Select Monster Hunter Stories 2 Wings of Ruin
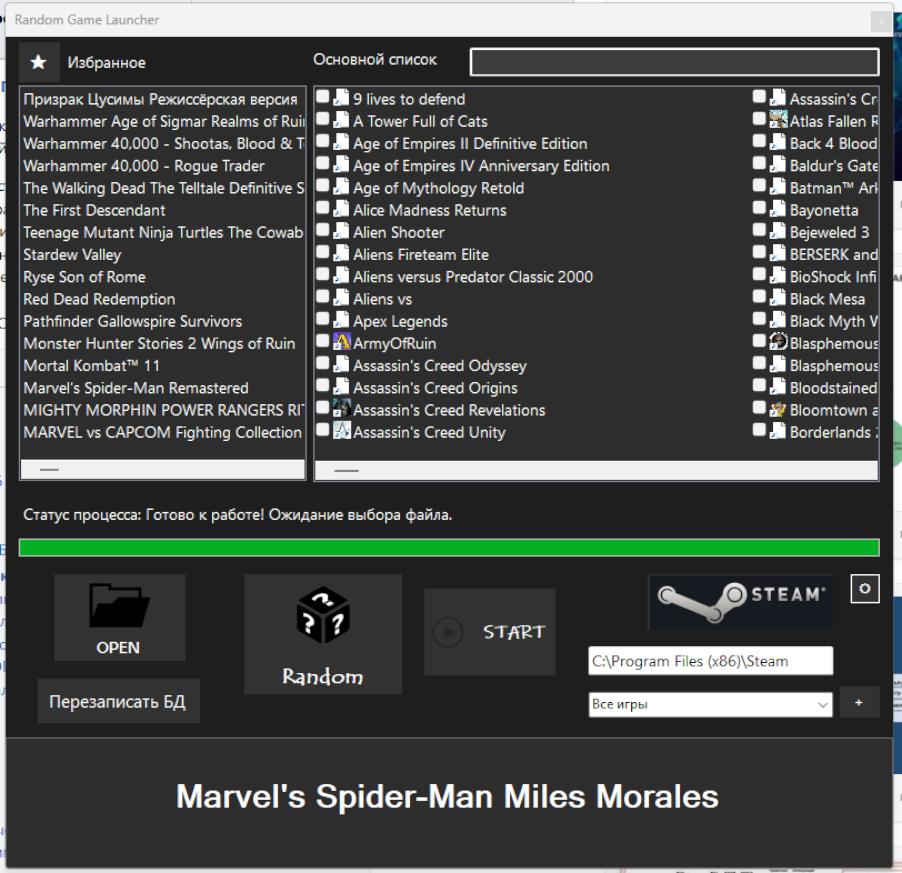The height and width of the screenshot is (873, 902). [x=159, y=344]
